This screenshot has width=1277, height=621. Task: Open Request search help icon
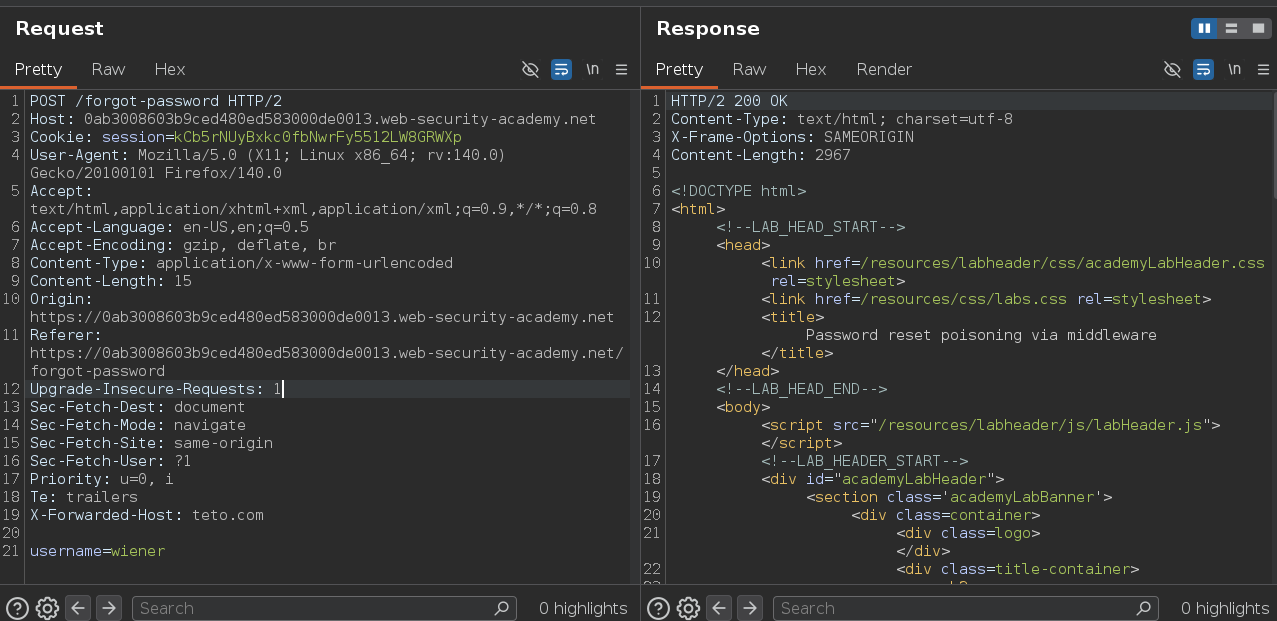tap(17, 608)
